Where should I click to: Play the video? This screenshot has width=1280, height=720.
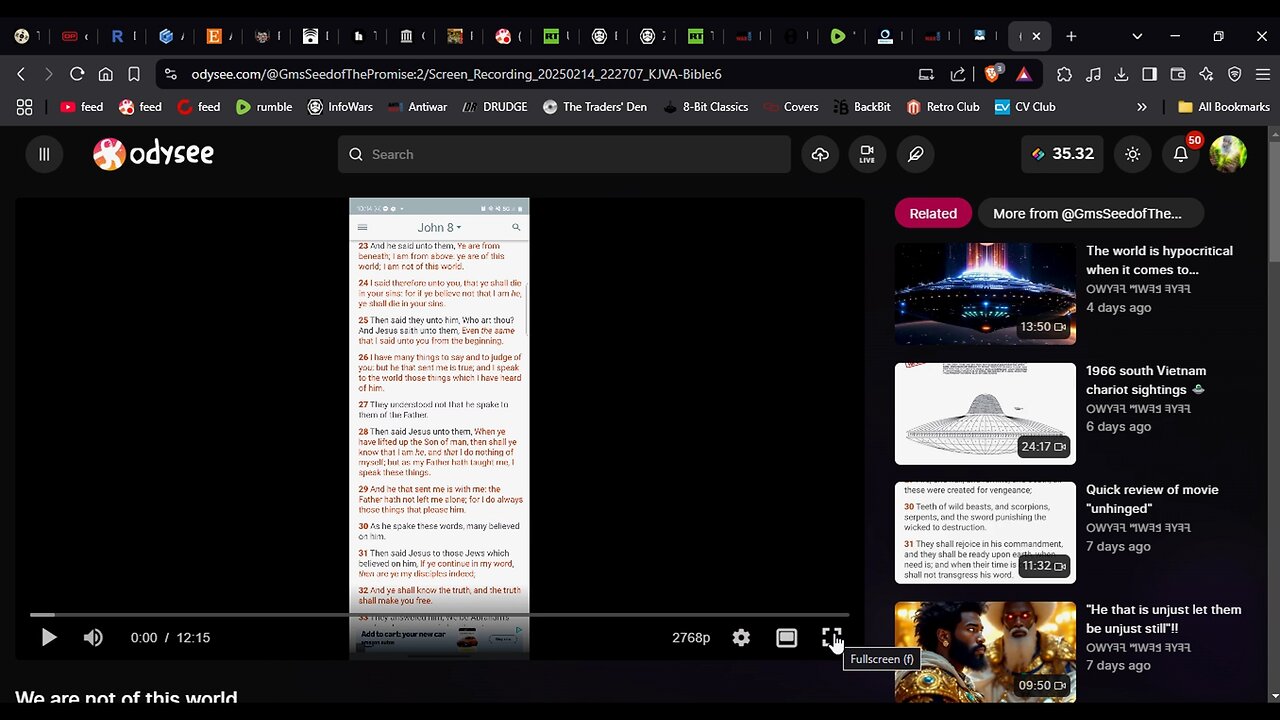(48, 638)
